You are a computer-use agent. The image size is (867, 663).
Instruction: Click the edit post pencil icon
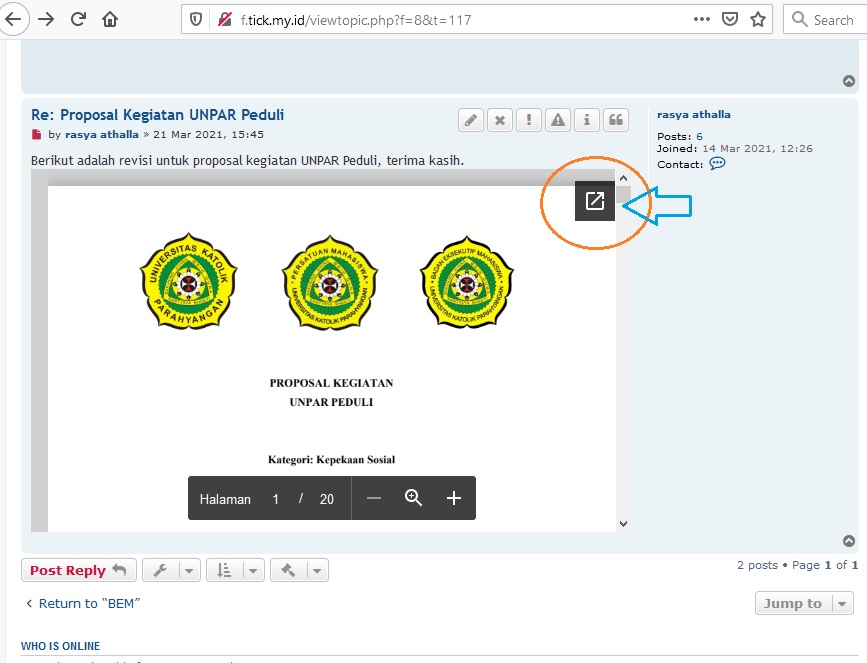click(x=471, y=120)
